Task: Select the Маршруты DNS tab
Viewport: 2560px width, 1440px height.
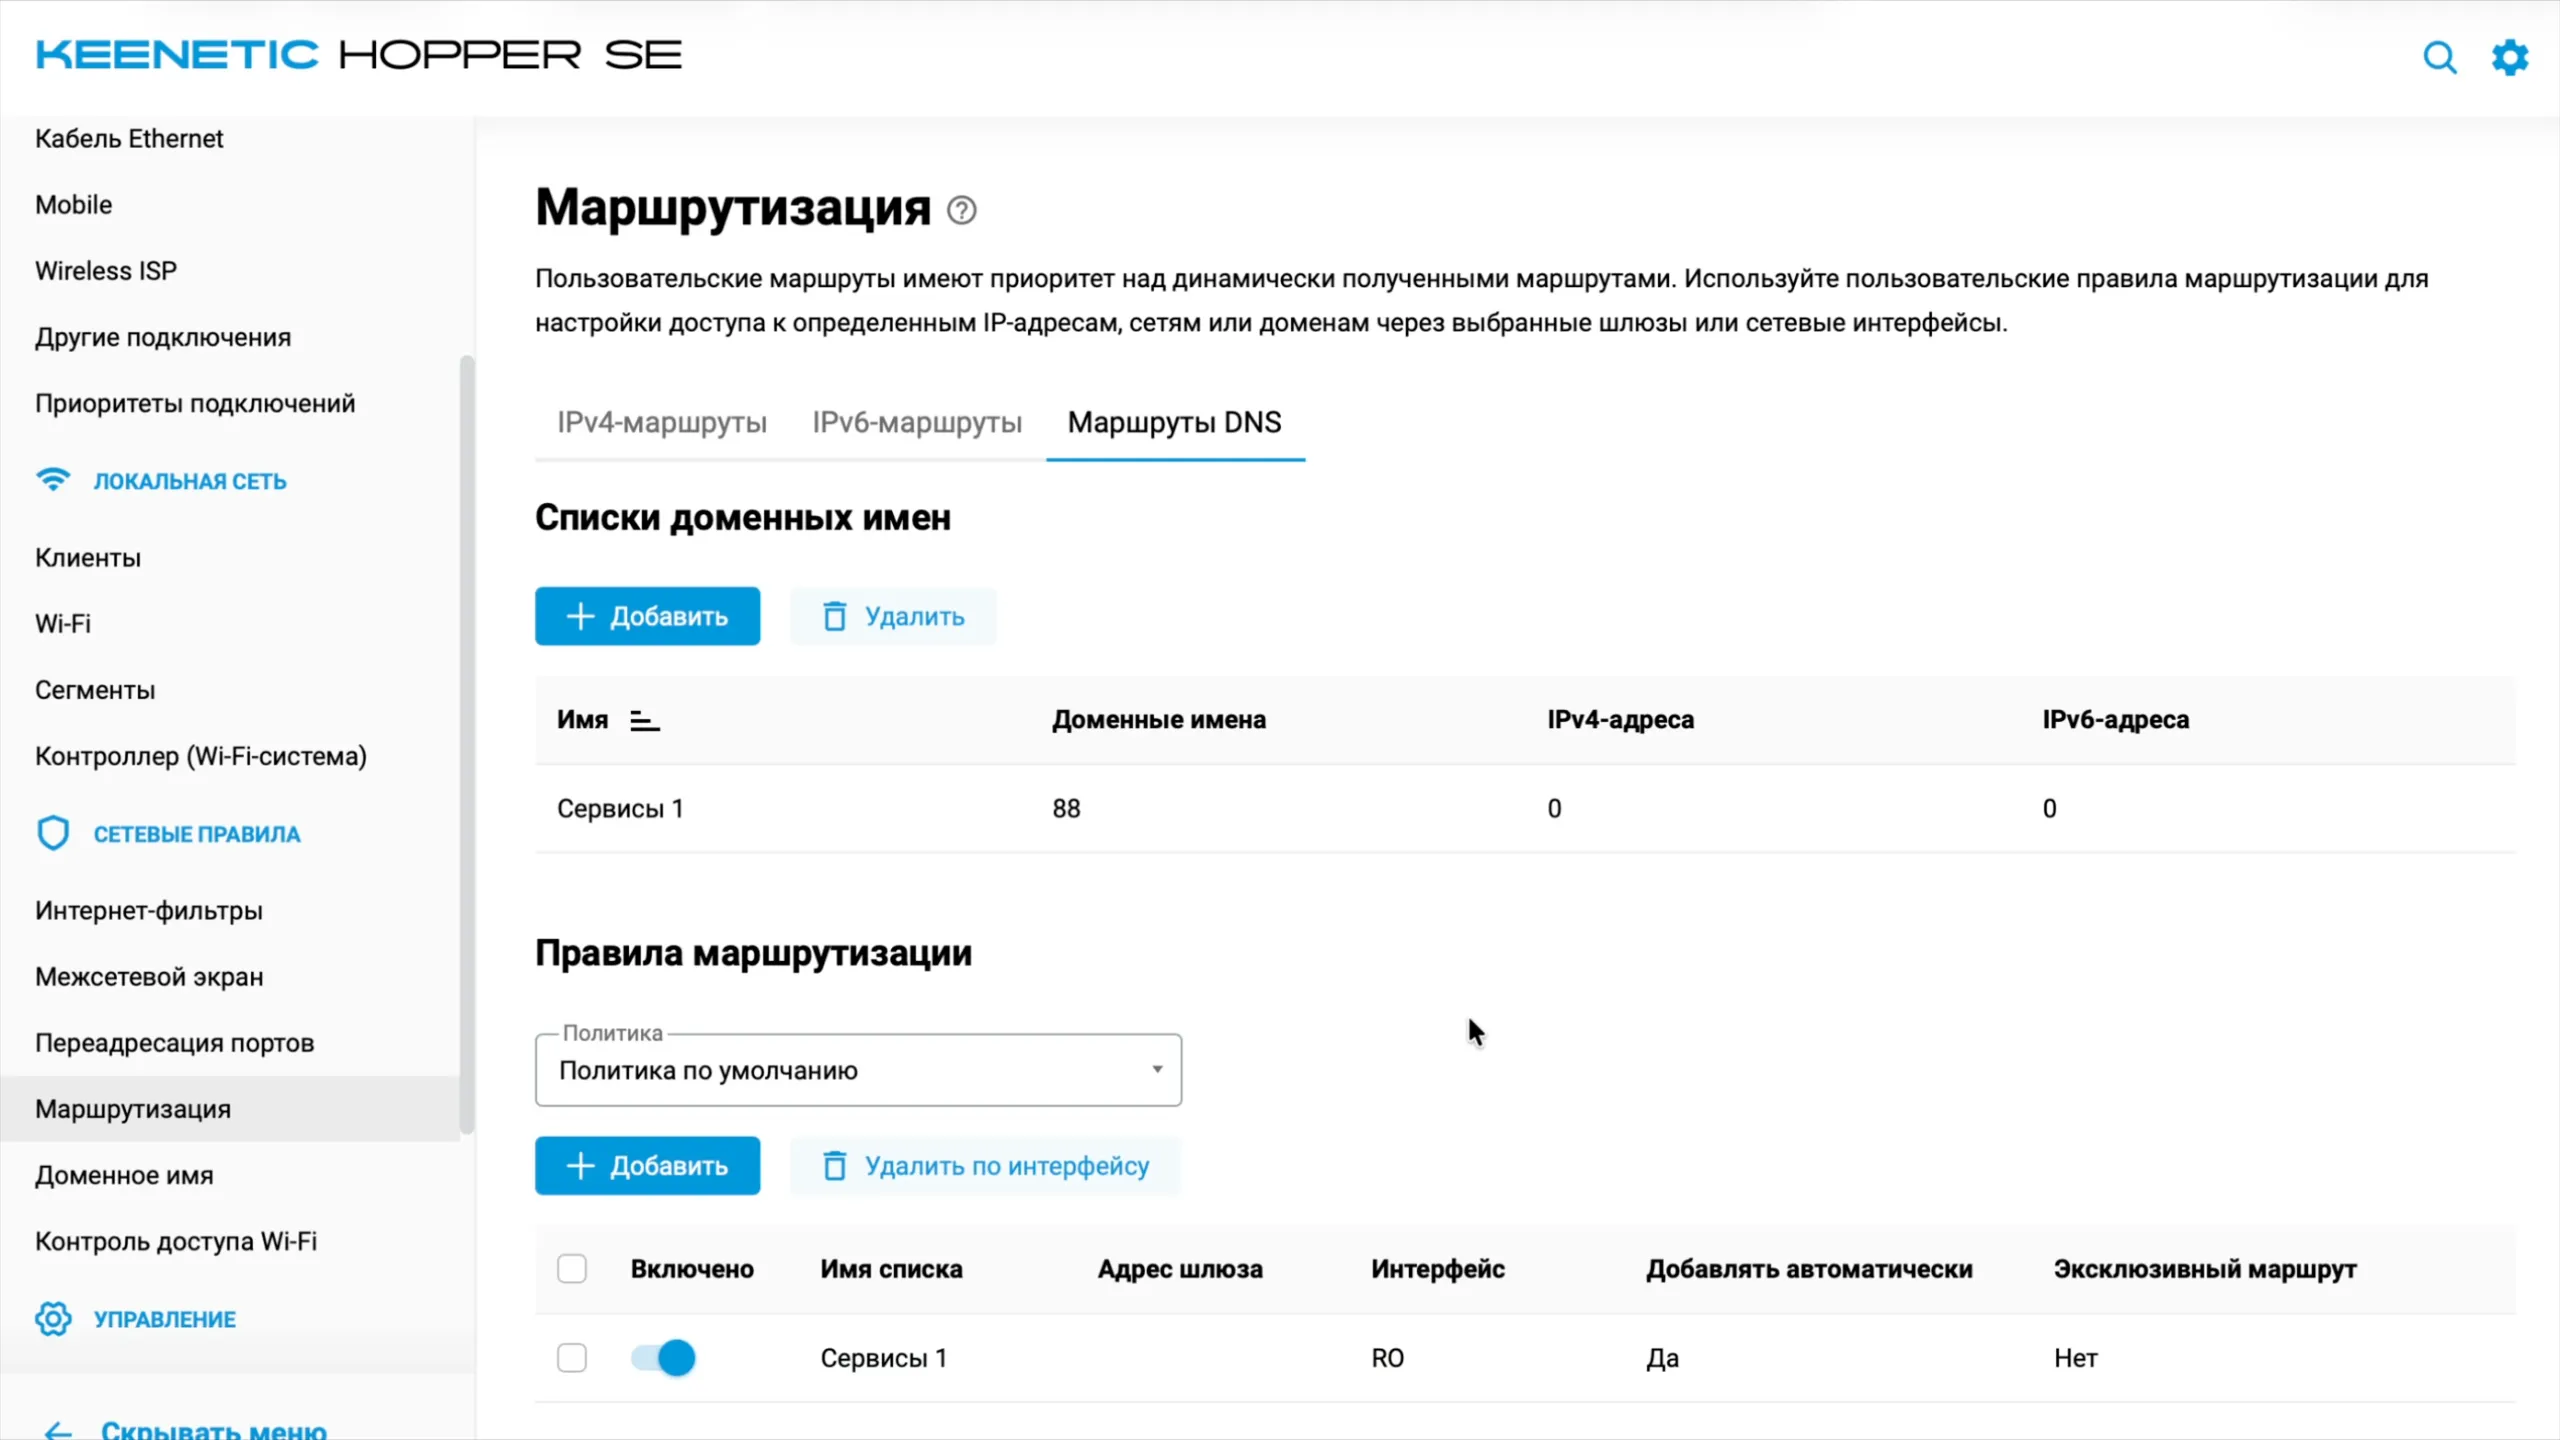Action: [1175, 422]
